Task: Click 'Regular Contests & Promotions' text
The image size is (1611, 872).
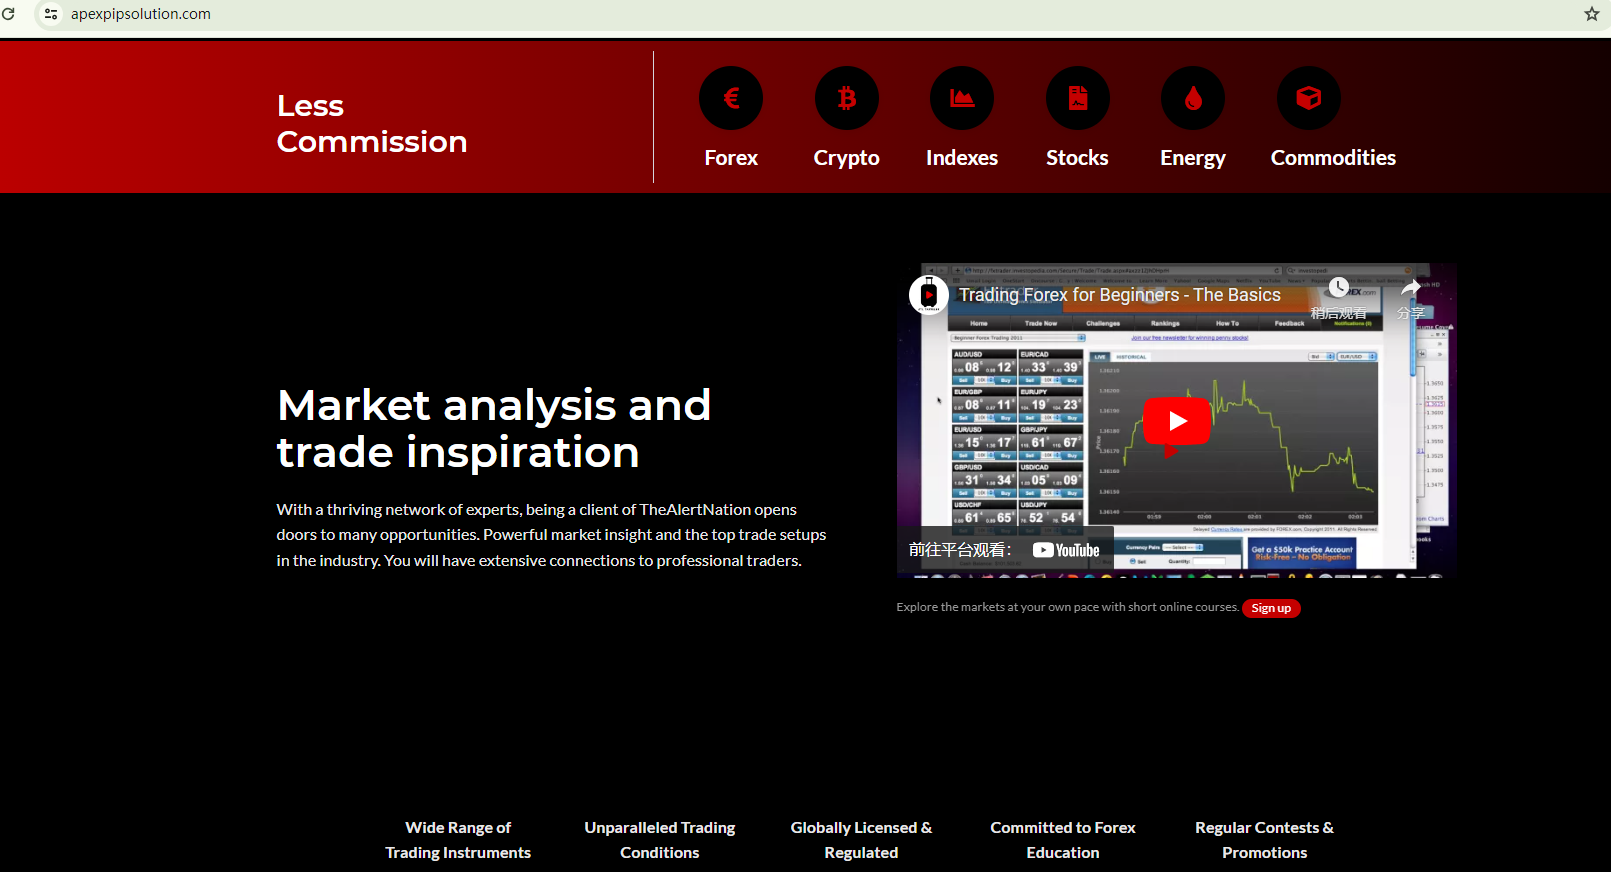Action: (x=1265, y=840)
